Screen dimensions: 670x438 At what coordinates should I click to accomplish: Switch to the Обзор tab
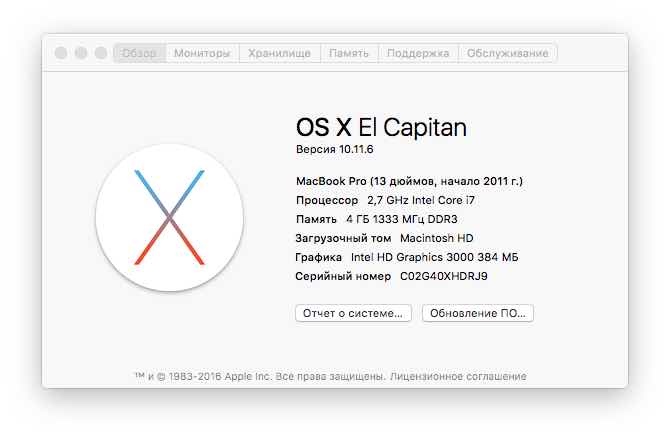140,53
